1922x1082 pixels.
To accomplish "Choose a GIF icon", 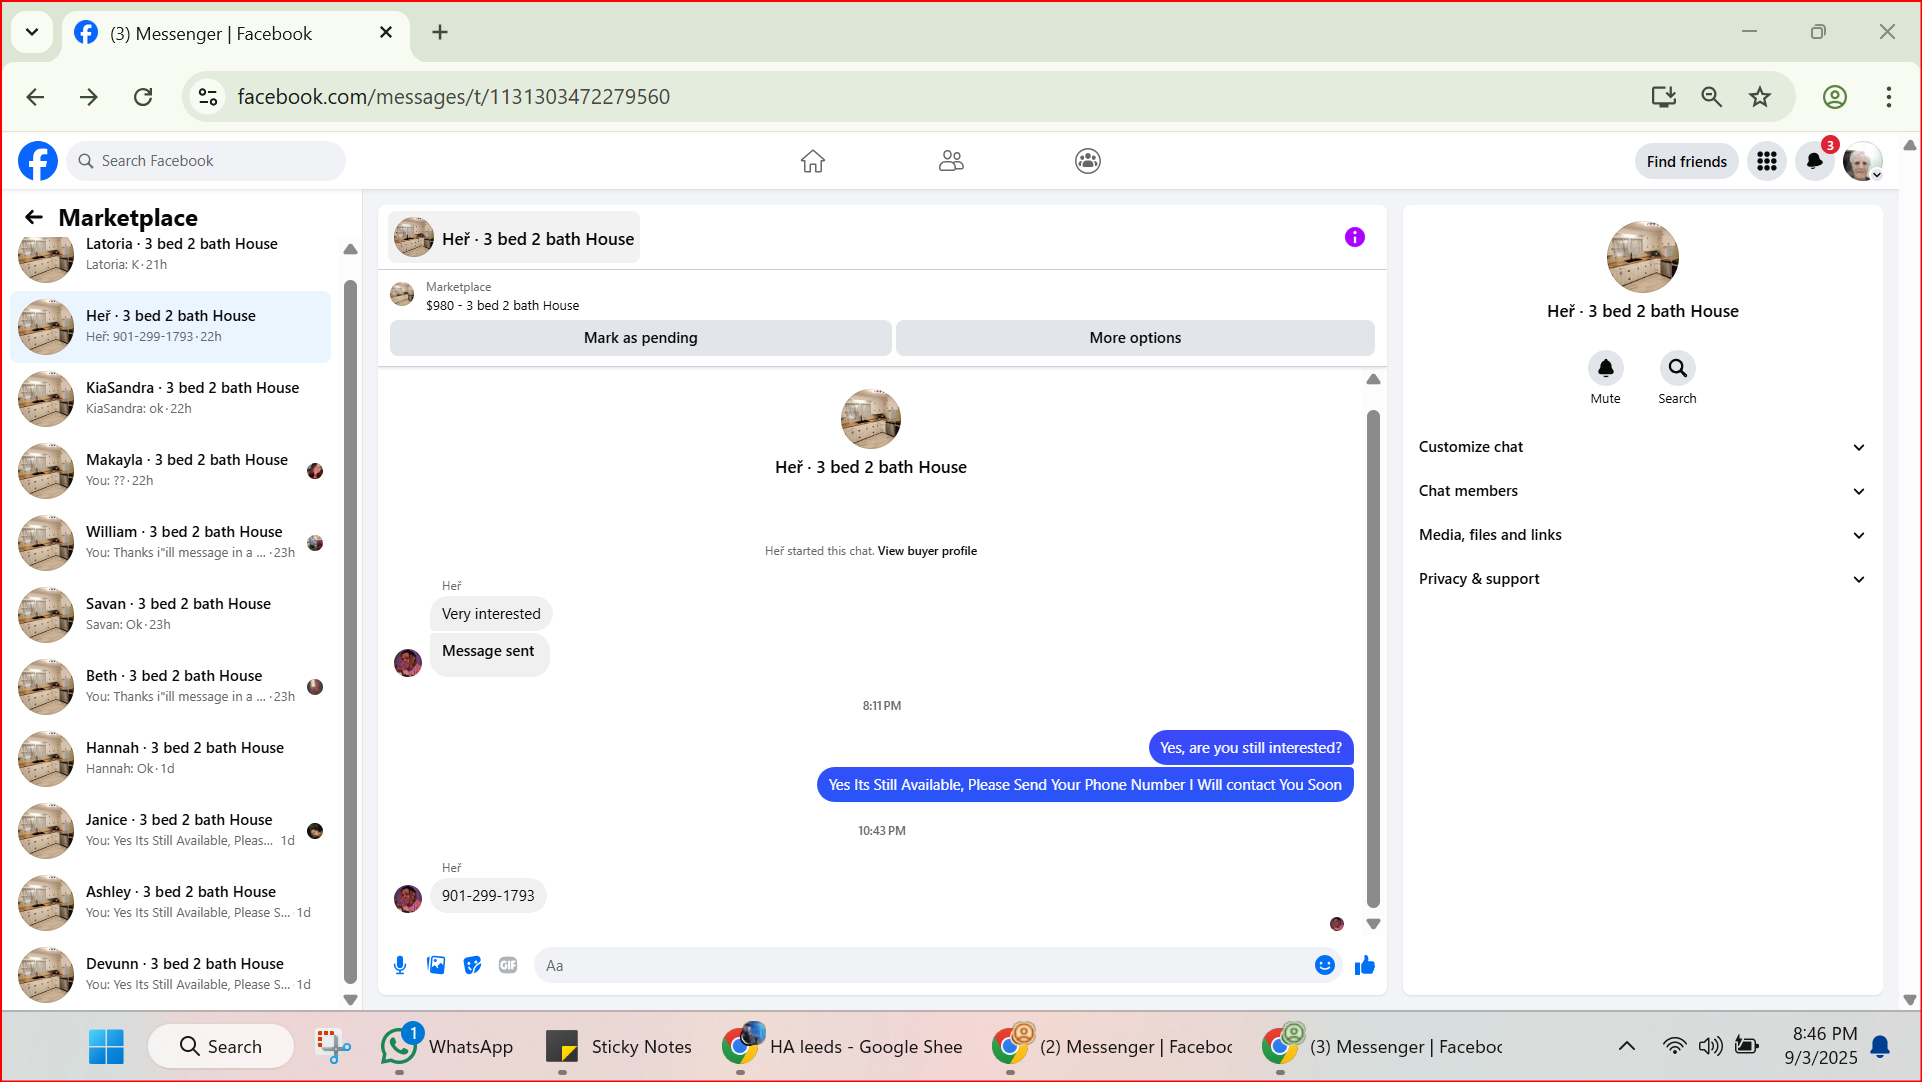I will pyautogui.click(x=508, y=965).
